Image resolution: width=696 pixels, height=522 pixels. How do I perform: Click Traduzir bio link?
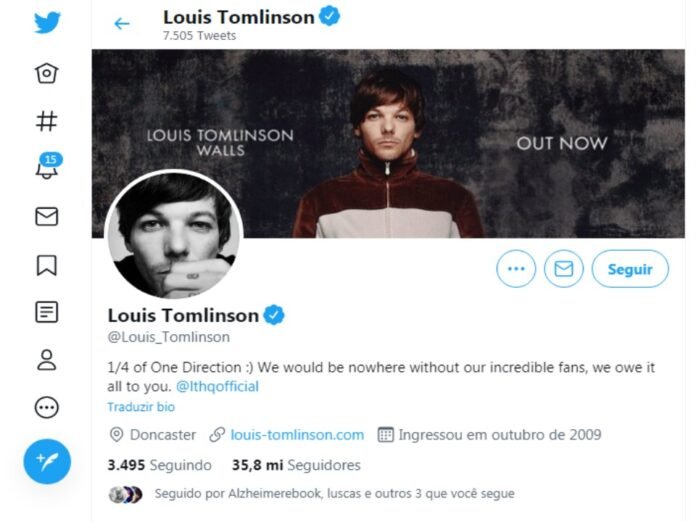pos(141,407)
